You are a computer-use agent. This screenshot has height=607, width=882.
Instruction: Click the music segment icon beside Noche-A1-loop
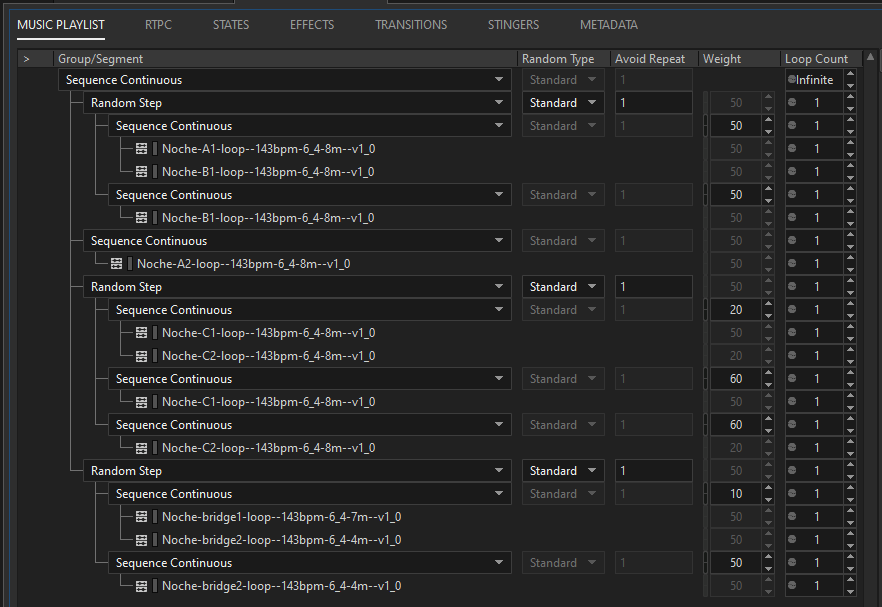coord(141,149)
